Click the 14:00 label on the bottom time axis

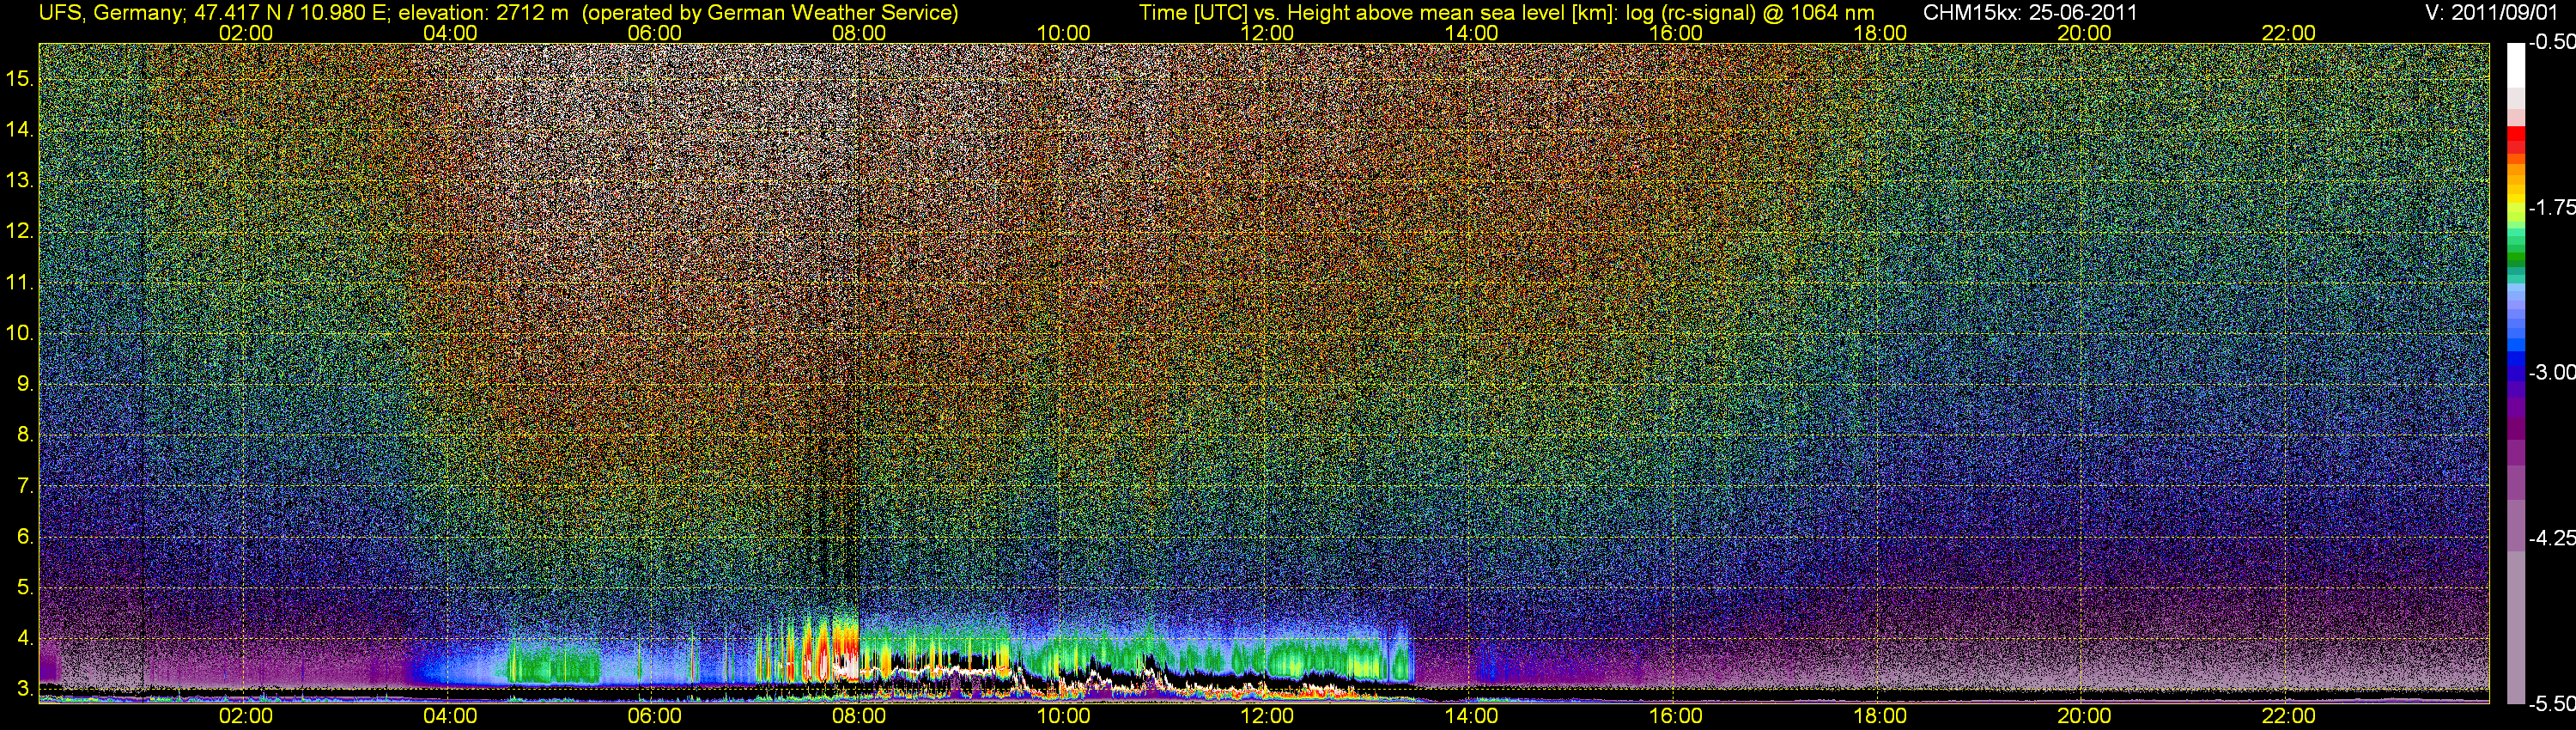tap(1471, 716)
